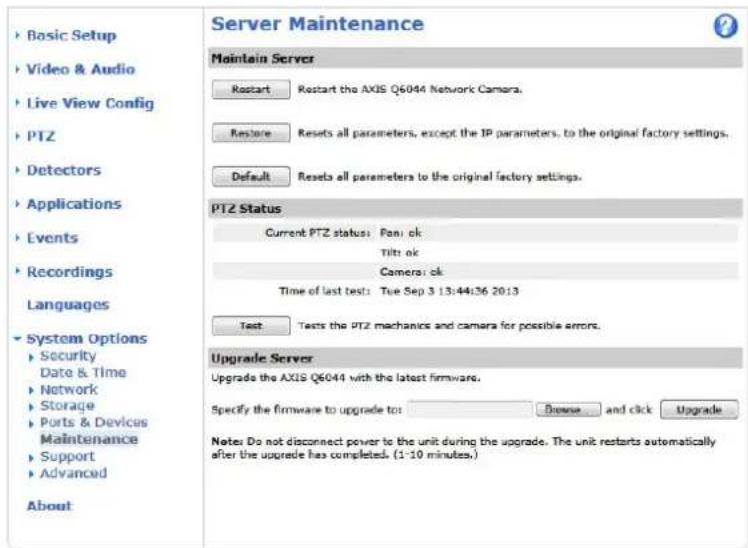Expand arrow next to Live View Config
Viewport: 748px width, 548px height.
pos(18,103)
